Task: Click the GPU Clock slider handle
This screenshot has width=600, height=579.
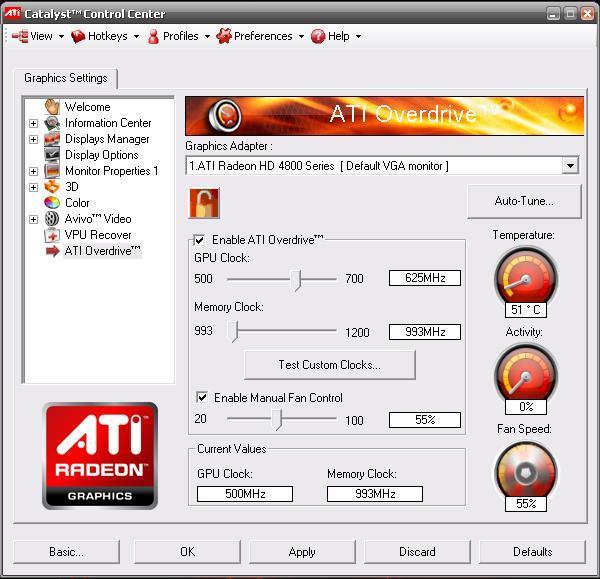Action: tap(296, 279)
